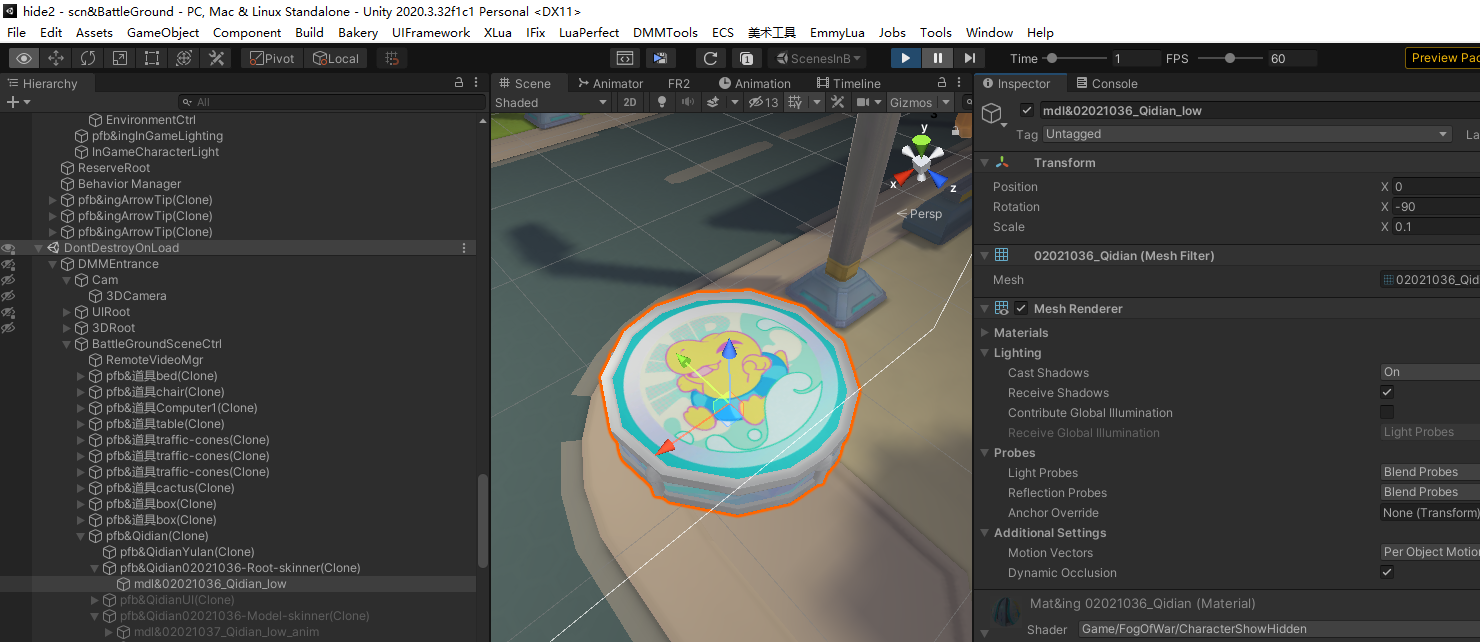This screenshot has width=1480, height=642.
Task: Open the GameObject menu
Action: click(x=163, y=32)
